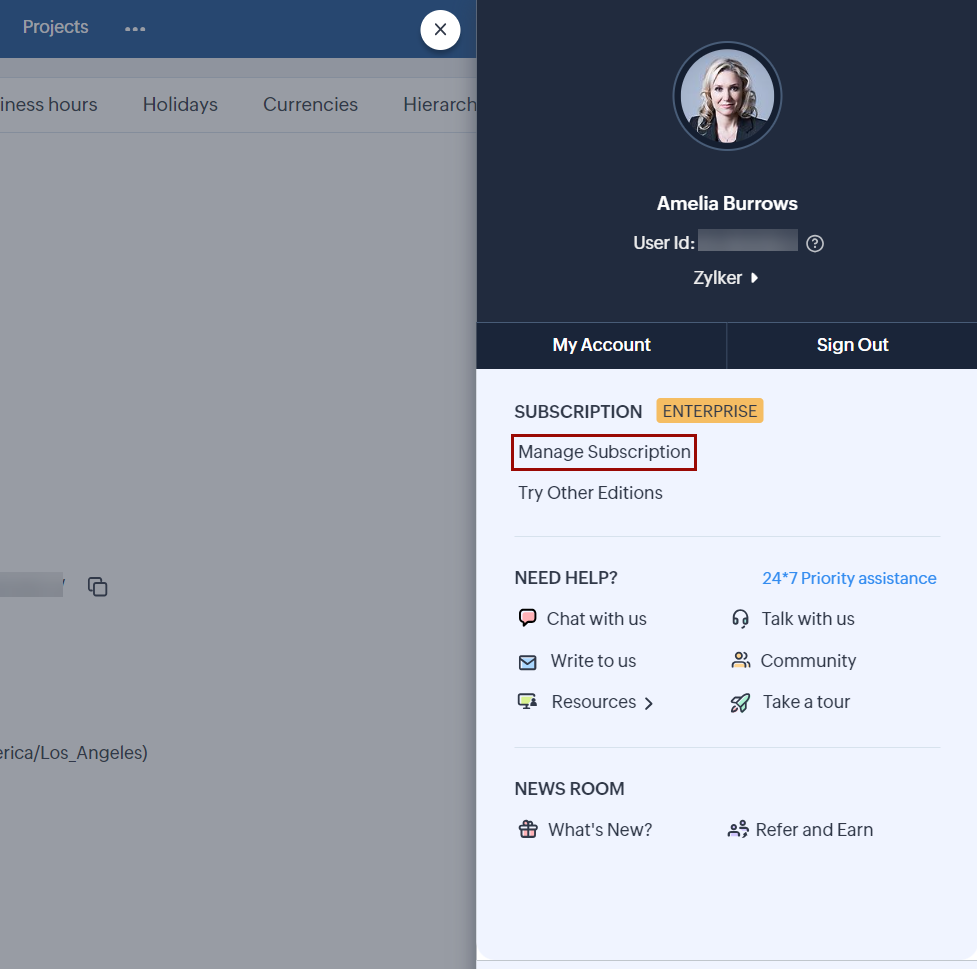Expand the Zylker organization switcher
The width and height of the screenshot is (977, 969).
point(725,278)
